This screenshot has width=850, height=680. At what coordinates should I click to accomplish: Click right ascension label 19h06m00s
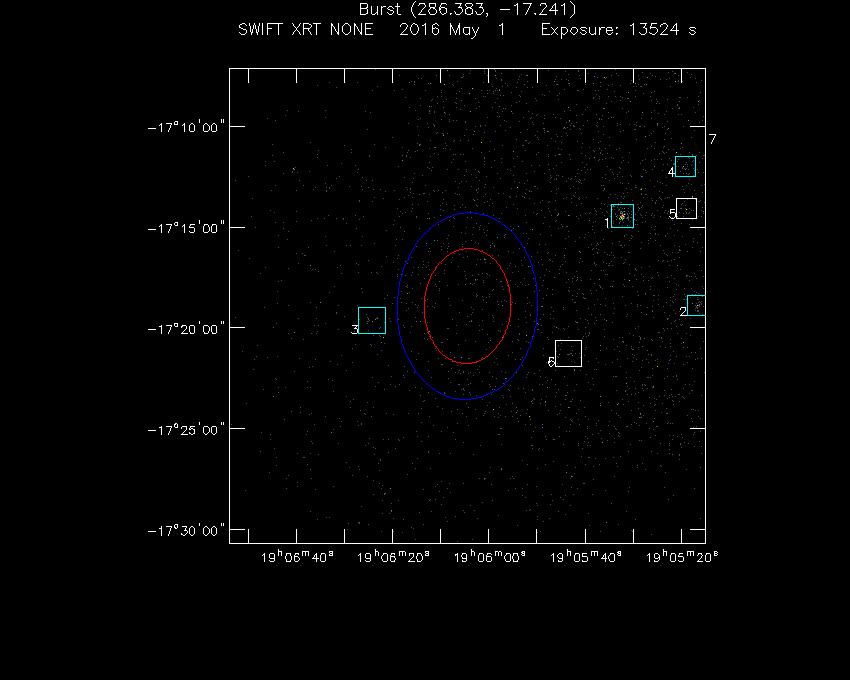pyautogui.click(x=490, y=557)
